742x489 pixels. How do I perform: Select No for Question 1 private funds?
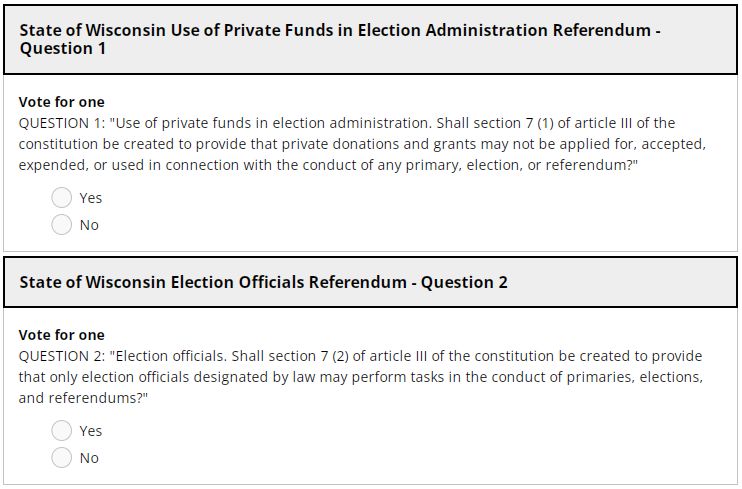click(x=62, y=225)
